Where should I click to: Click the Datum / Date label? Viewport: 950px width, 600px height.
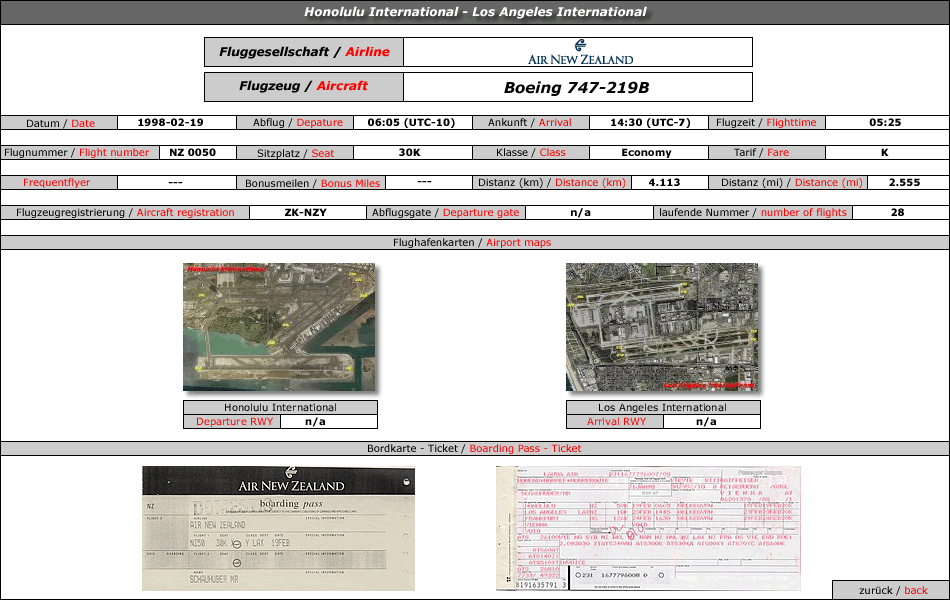pyautogui.click(x=59, y=123)
